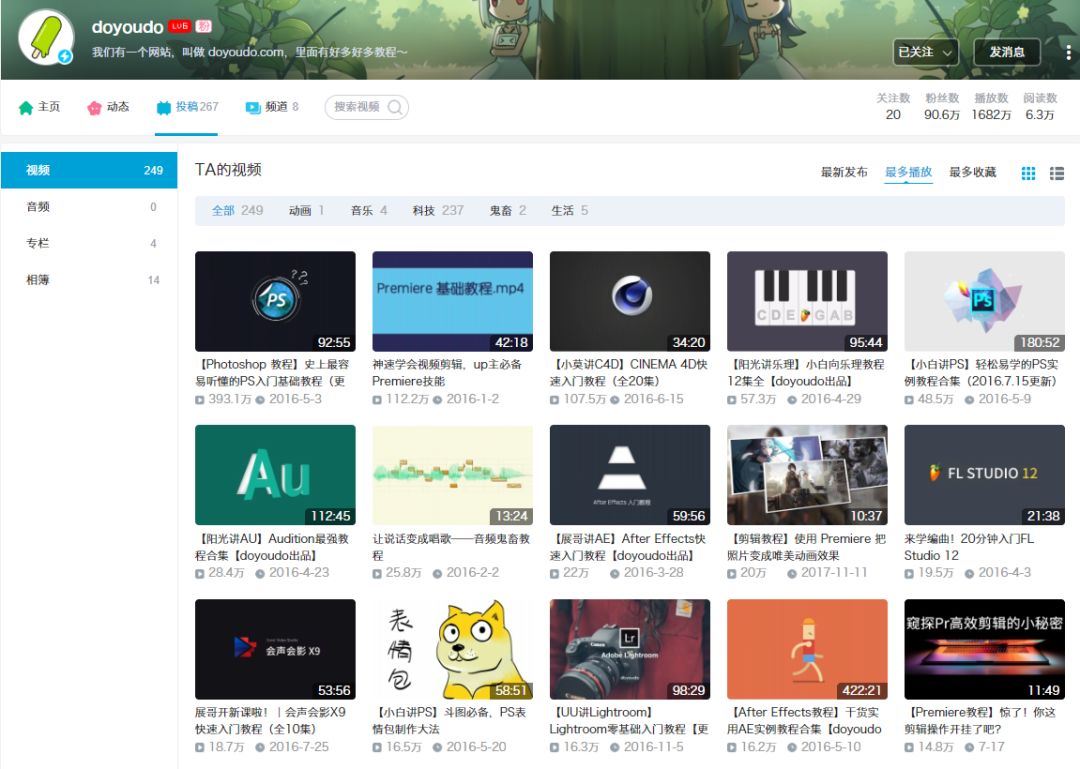Open title 【小白讲PS】轻松易学的PS实例
This screenshot has width=1080, height=769.
tap(982, 373)
